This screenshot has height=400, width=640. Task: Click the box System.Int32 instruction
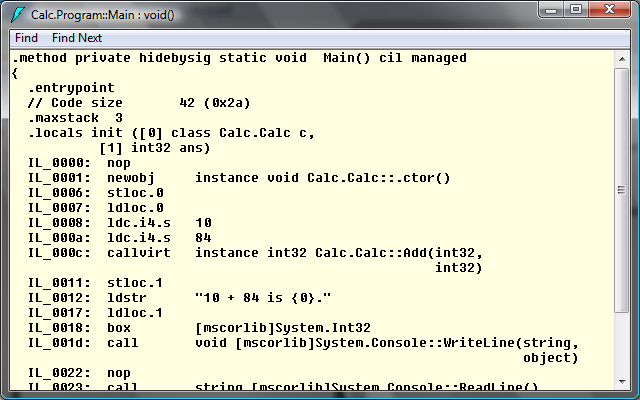coord(199,328)
